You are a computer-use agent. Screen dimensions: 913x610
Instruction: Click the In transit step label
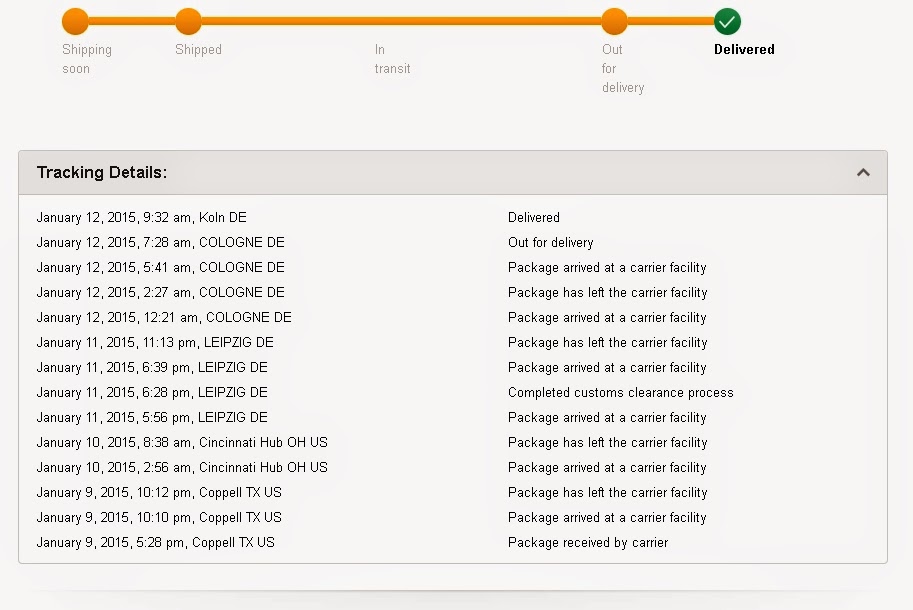(392, 59)
